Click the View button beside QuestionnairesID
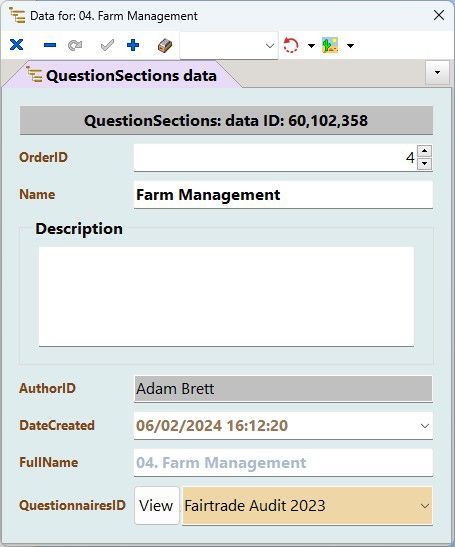The height and width of the screenshot is (547, 455). (156, 505)
